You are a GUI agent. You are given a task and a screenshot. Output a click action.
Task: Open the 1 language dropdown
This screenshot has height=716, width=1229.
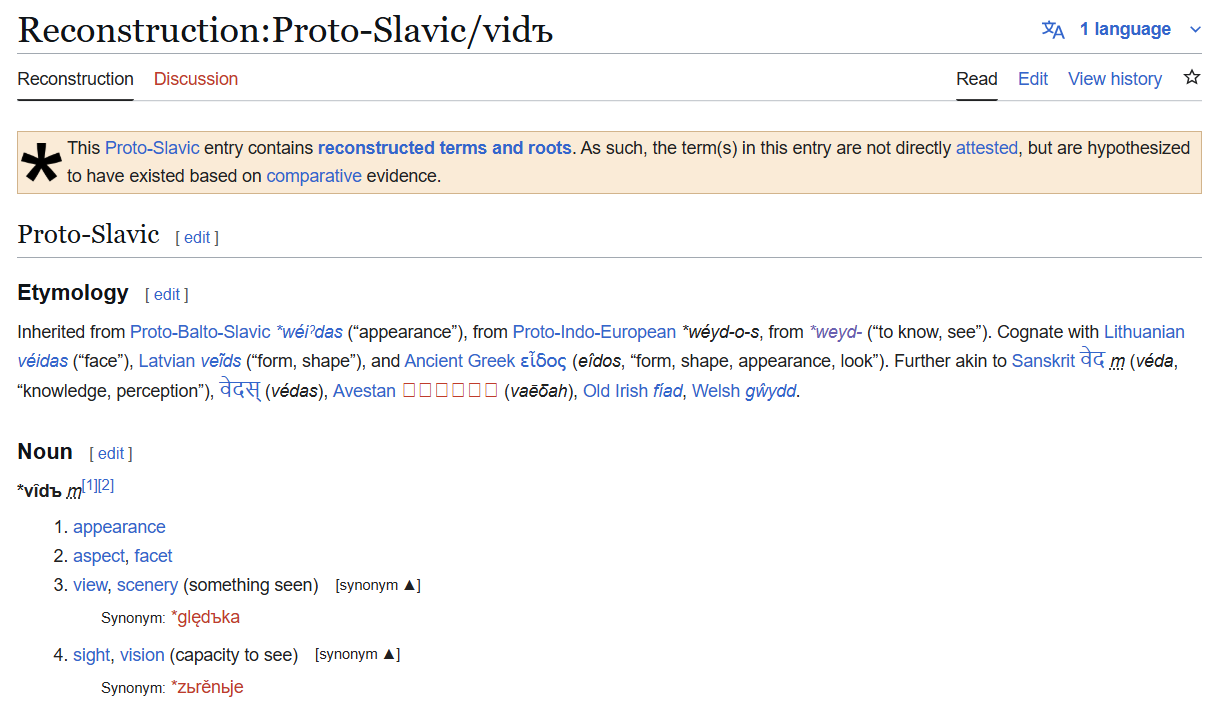point(1122,29)
